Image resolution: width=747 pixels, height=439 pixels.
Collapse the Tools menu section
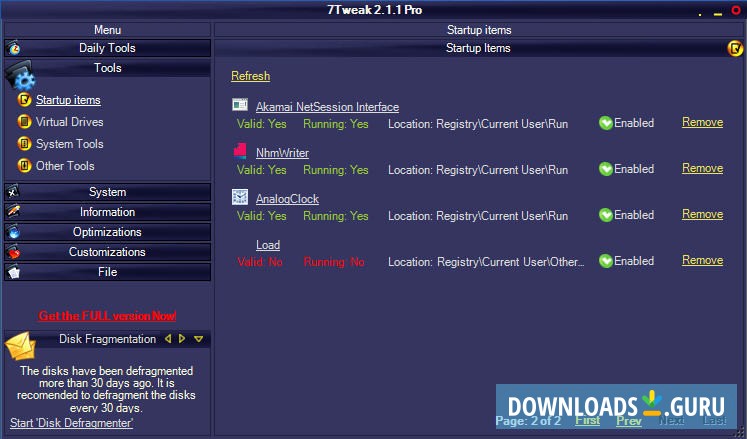[x=108, y=68]
